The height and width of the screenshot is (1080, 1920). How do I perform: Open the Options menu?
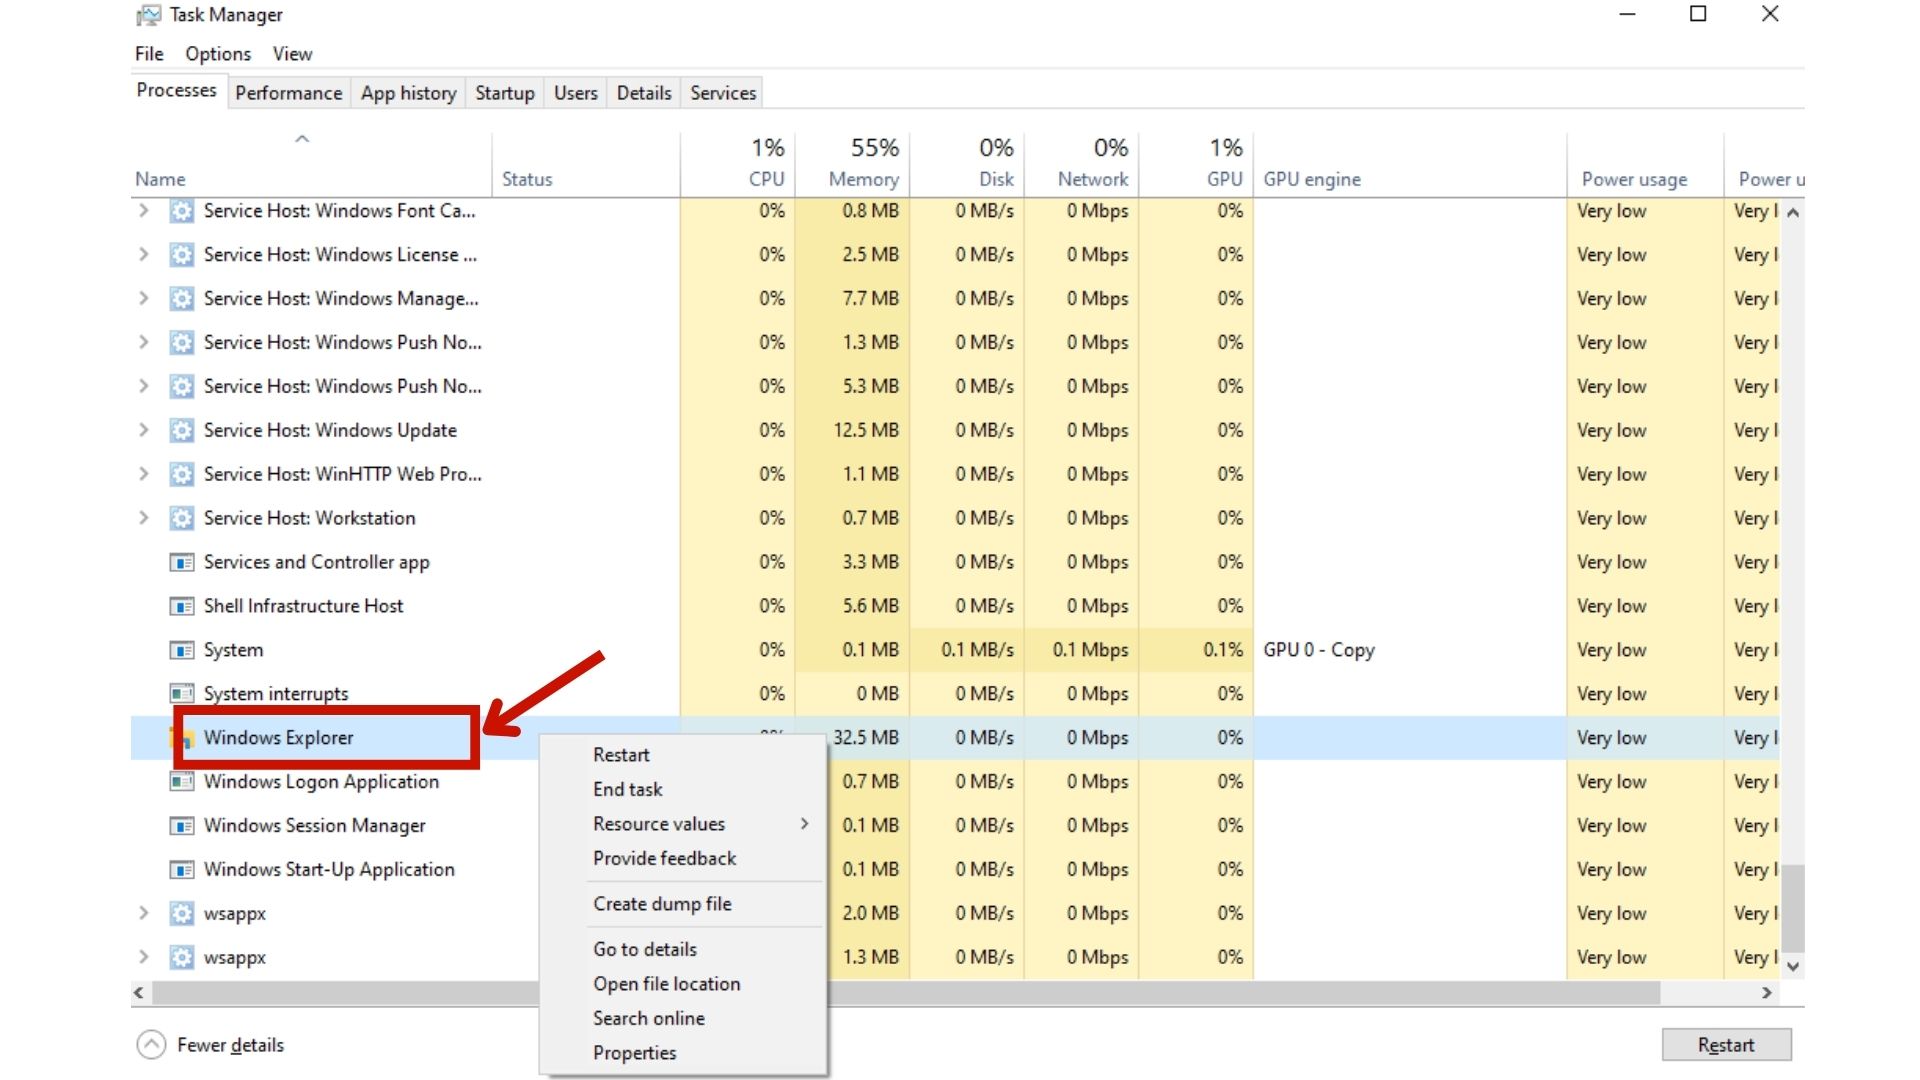click(218, 54)
